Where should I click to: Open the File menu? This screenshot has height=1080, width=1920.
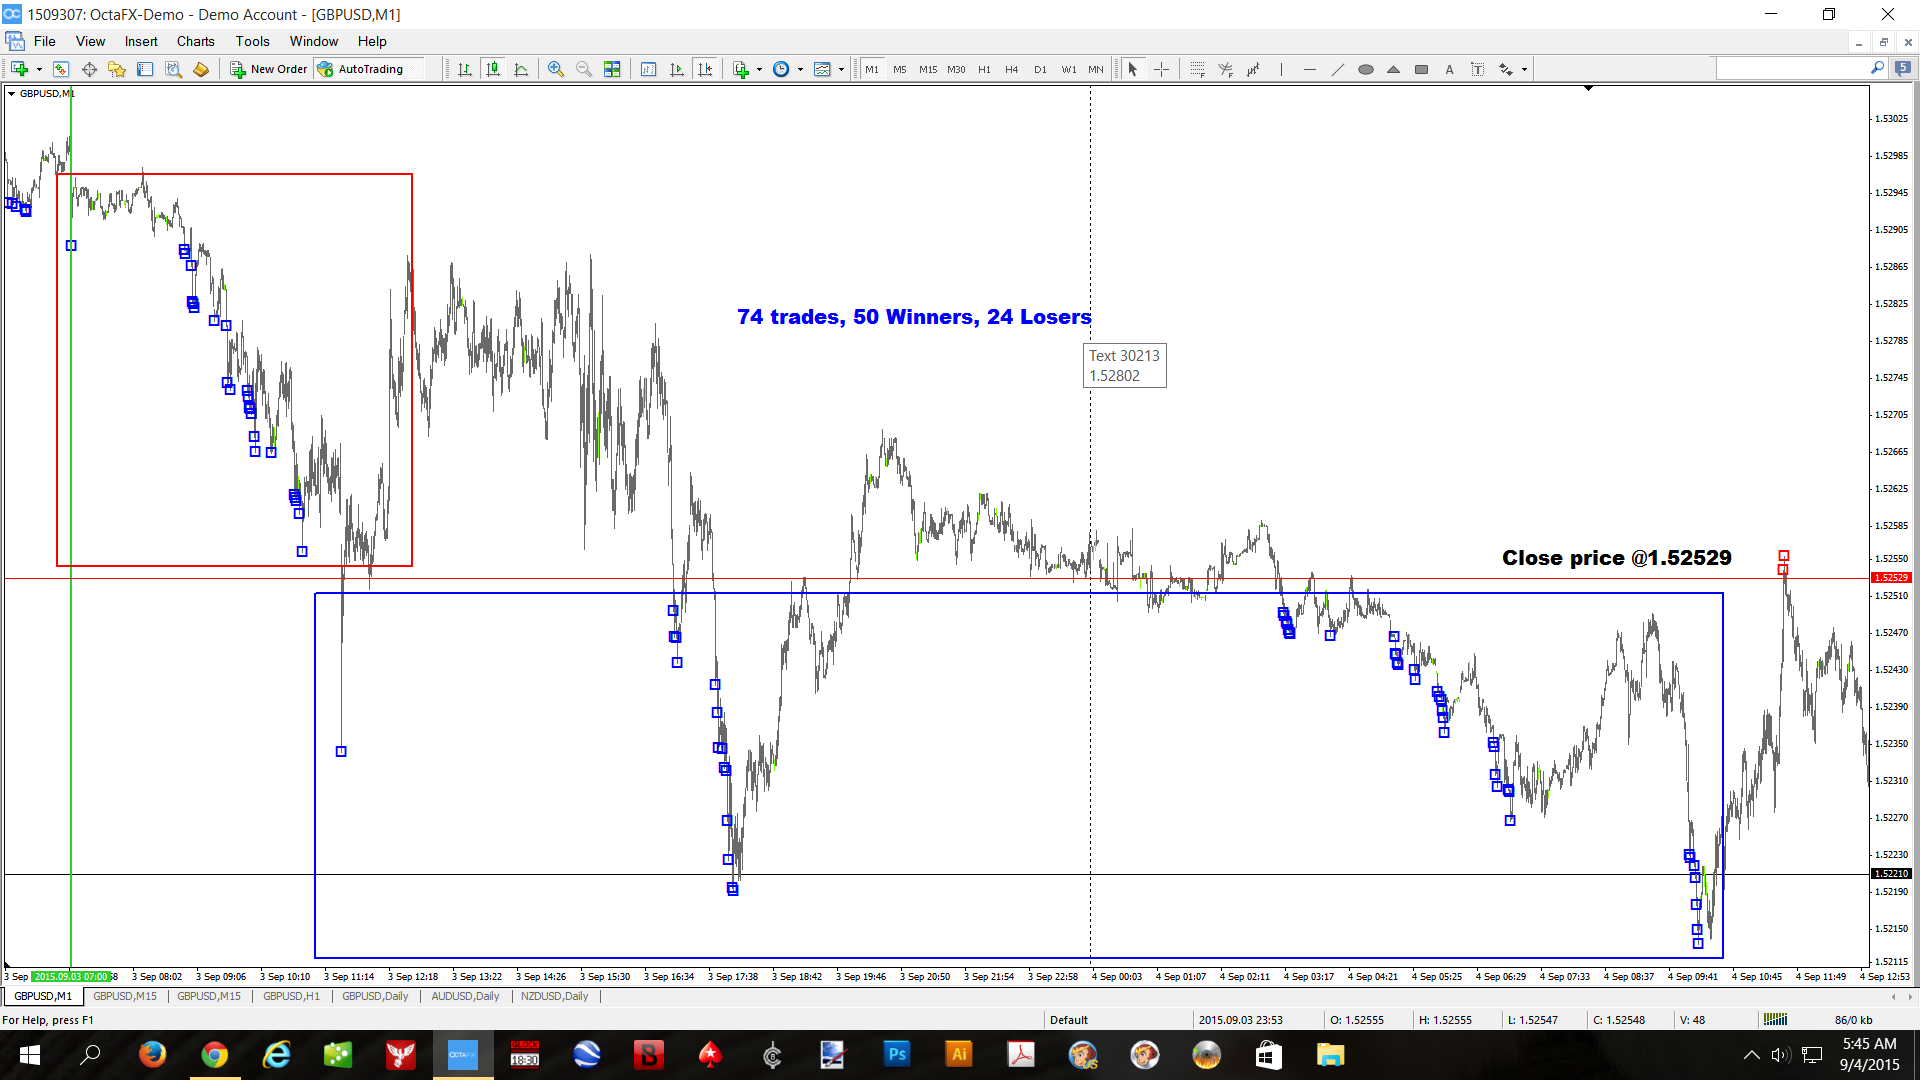(x=45, y=41)
